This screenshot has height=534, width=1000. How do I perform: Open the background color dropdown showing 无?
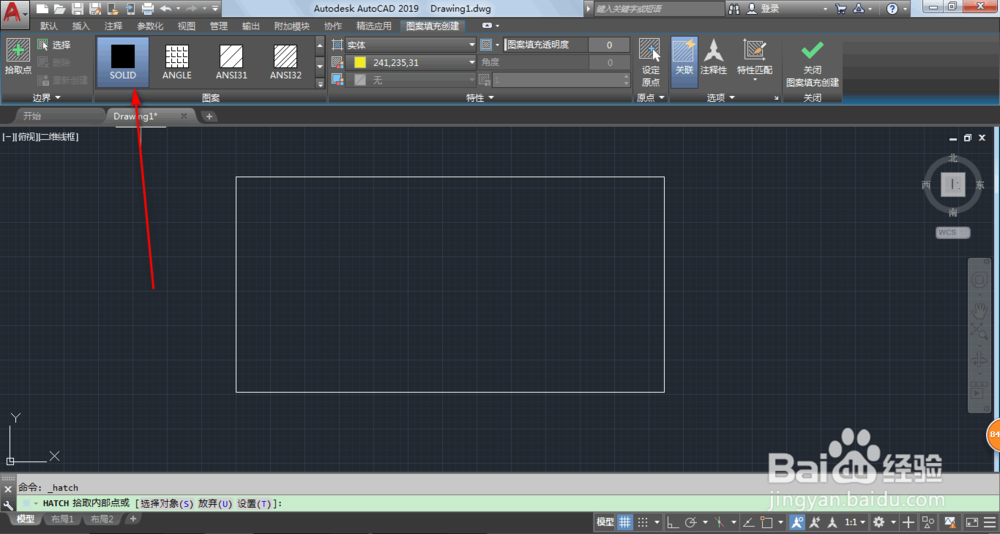[411, 80]
